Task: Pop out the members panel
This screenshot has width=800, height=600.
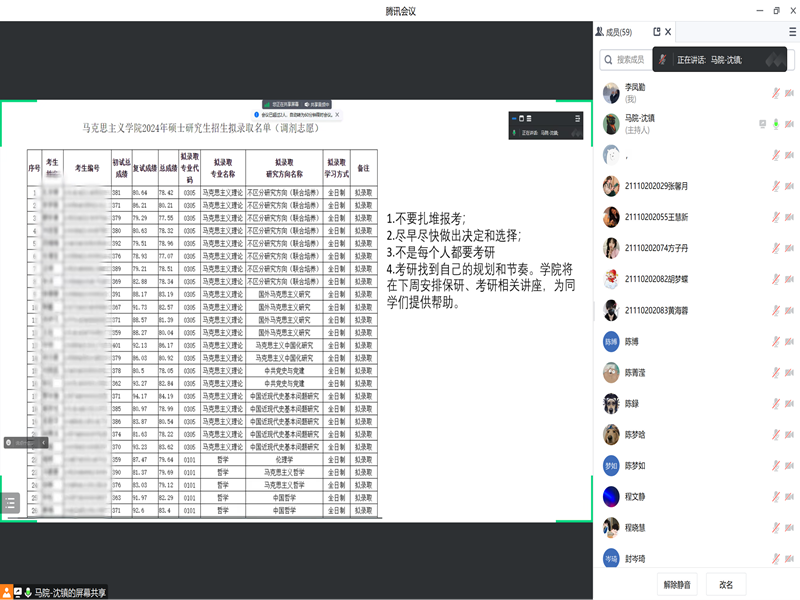Action: point(657,32)
